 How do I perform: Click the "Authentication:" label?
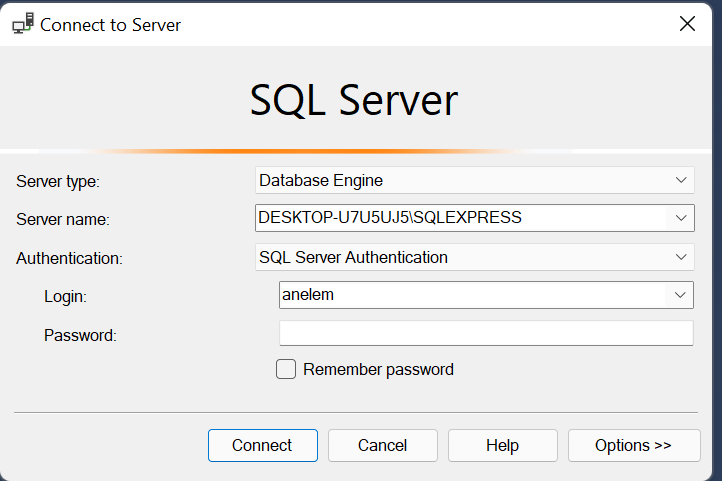(69, 258)
